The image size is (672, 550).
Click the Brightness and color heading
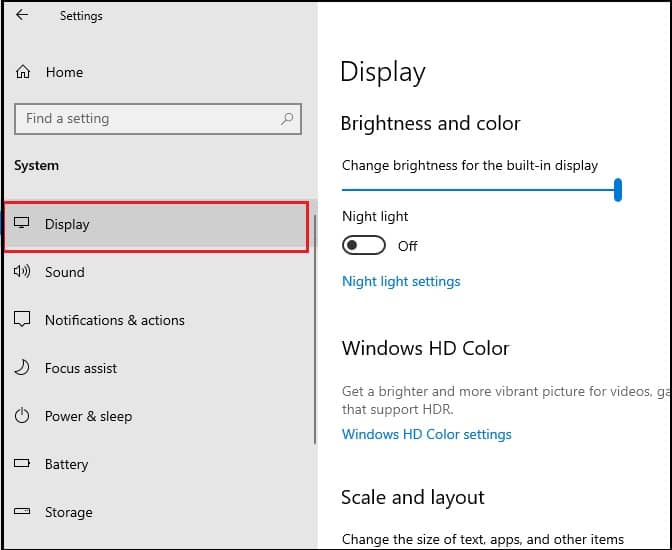coord(430,123)
